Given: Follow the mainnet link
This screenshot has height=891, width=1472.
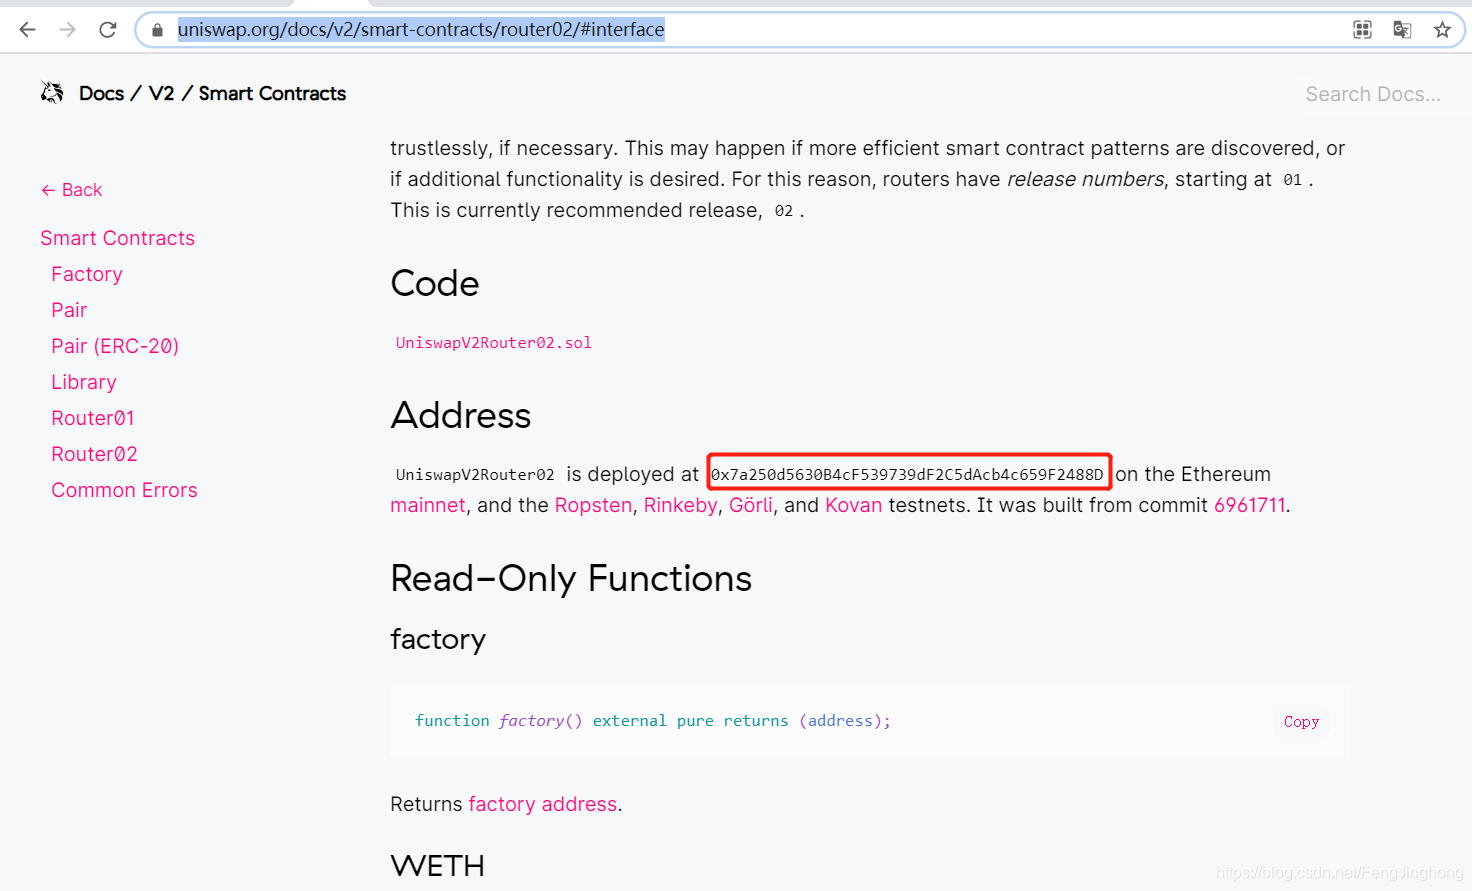Looking at the screenshot, I should pyautogui.click(x=428, y=505).
